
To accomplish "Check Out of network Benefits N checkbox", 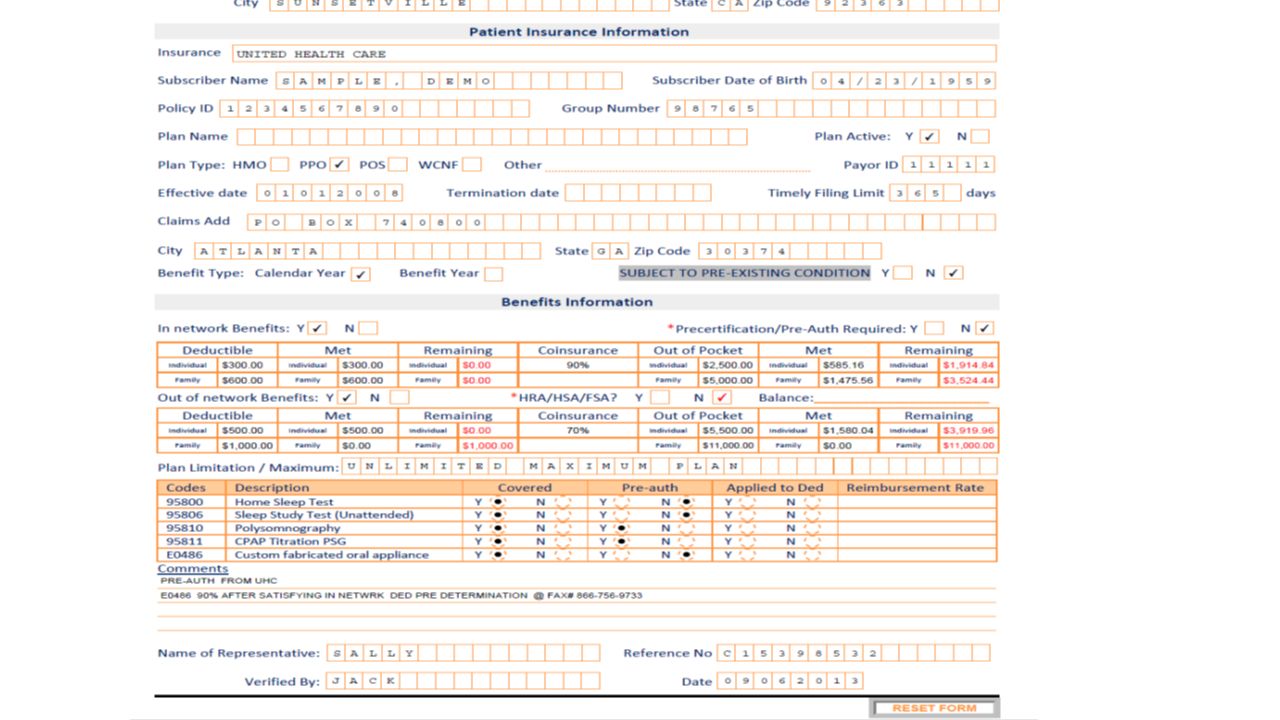I will (399, 397).
